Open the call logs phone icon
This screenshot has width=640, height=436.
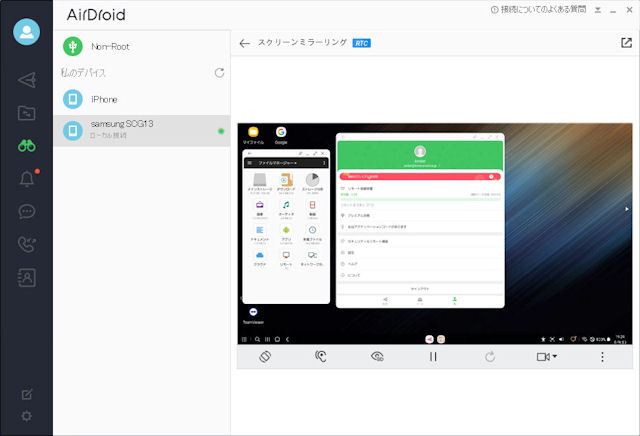tap(27, 245)
